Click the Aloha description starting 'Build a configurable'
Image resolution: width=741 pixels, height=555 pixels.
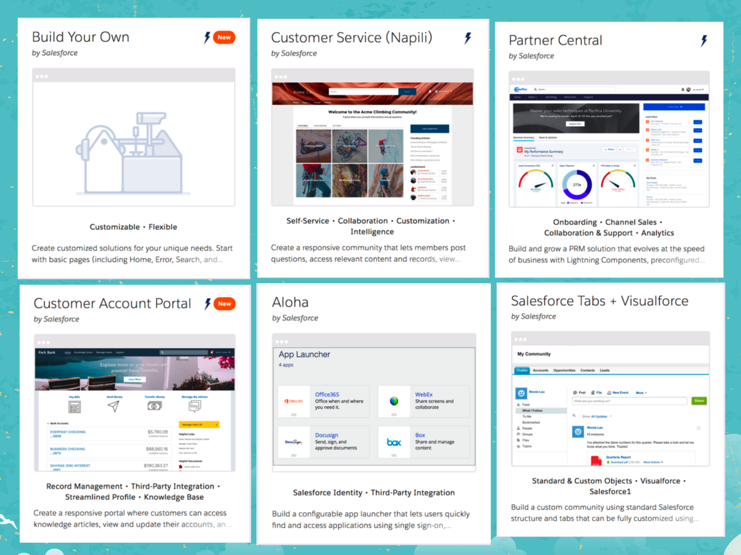[x=371, y=520]
